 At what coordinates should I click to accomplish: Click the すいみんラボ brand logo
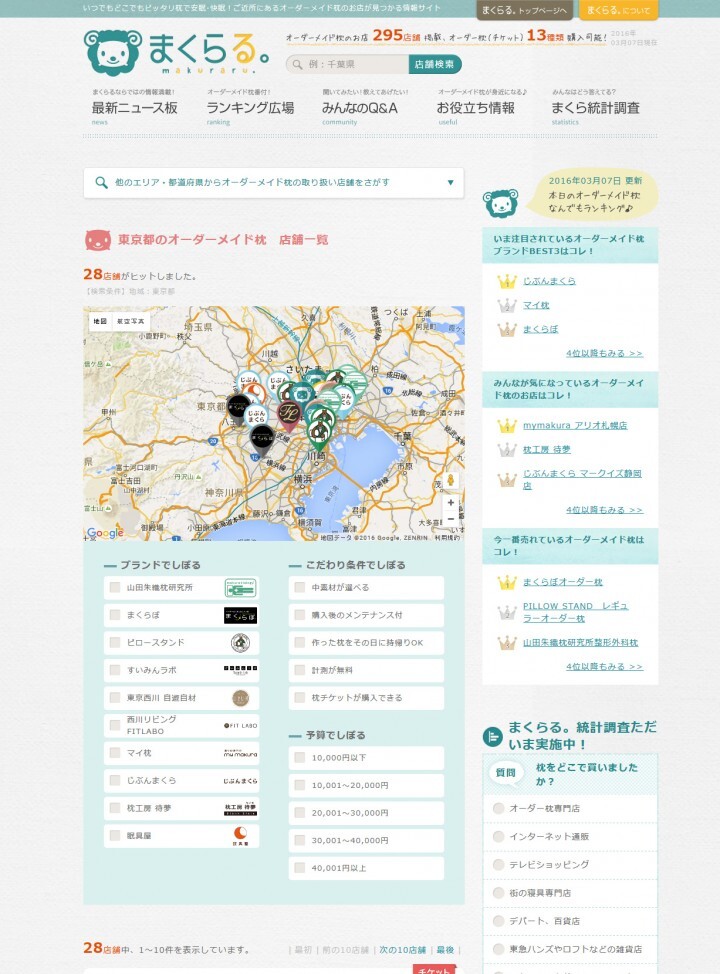(x=240, y=670)
